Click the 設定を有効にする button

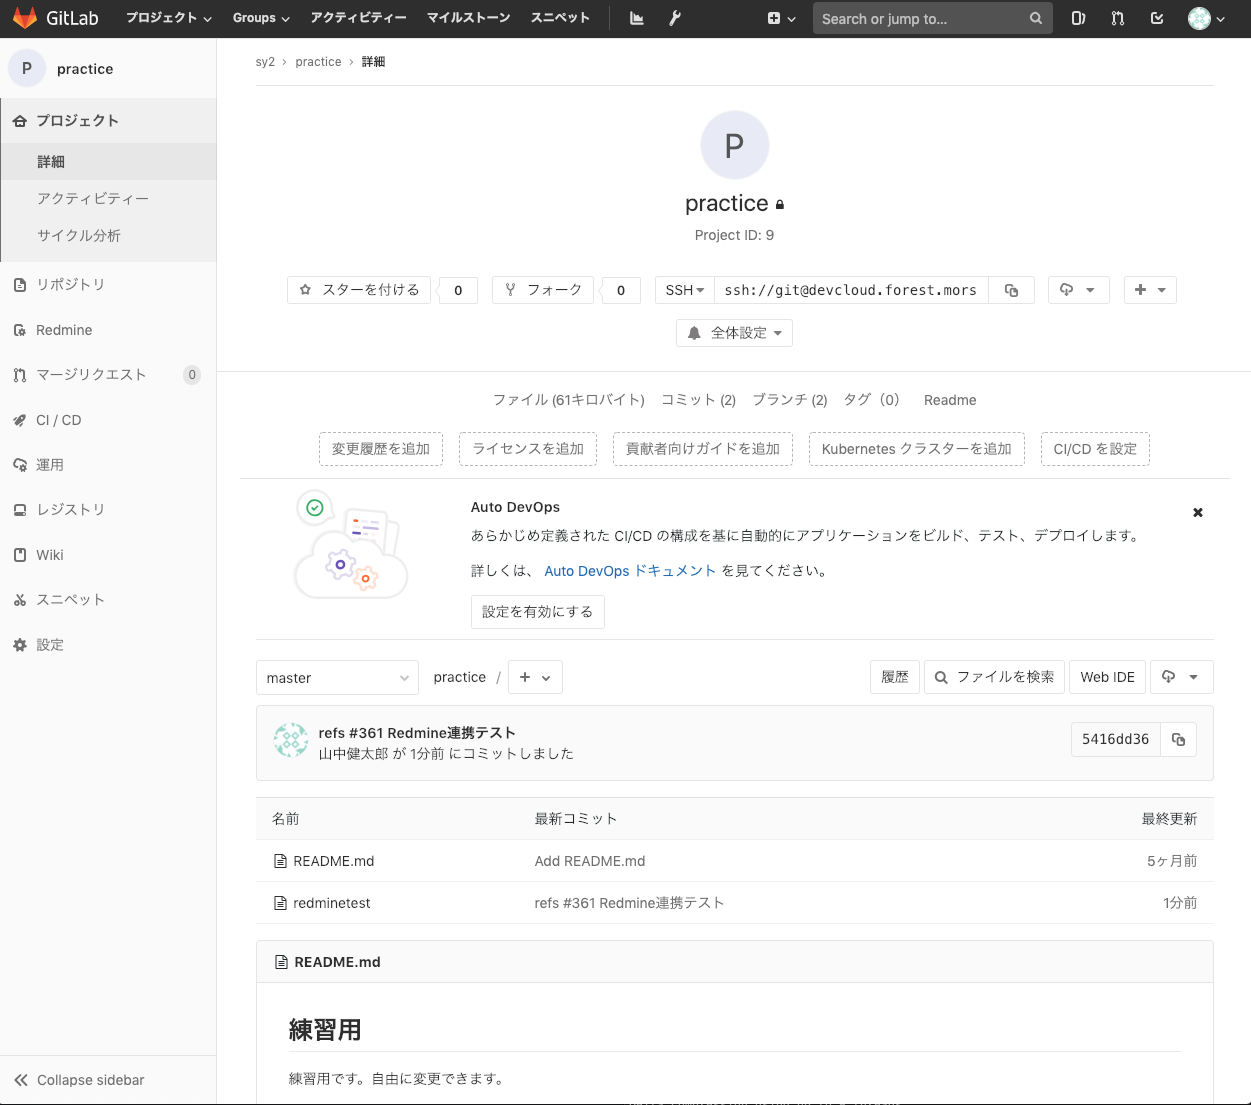(537, 612)
